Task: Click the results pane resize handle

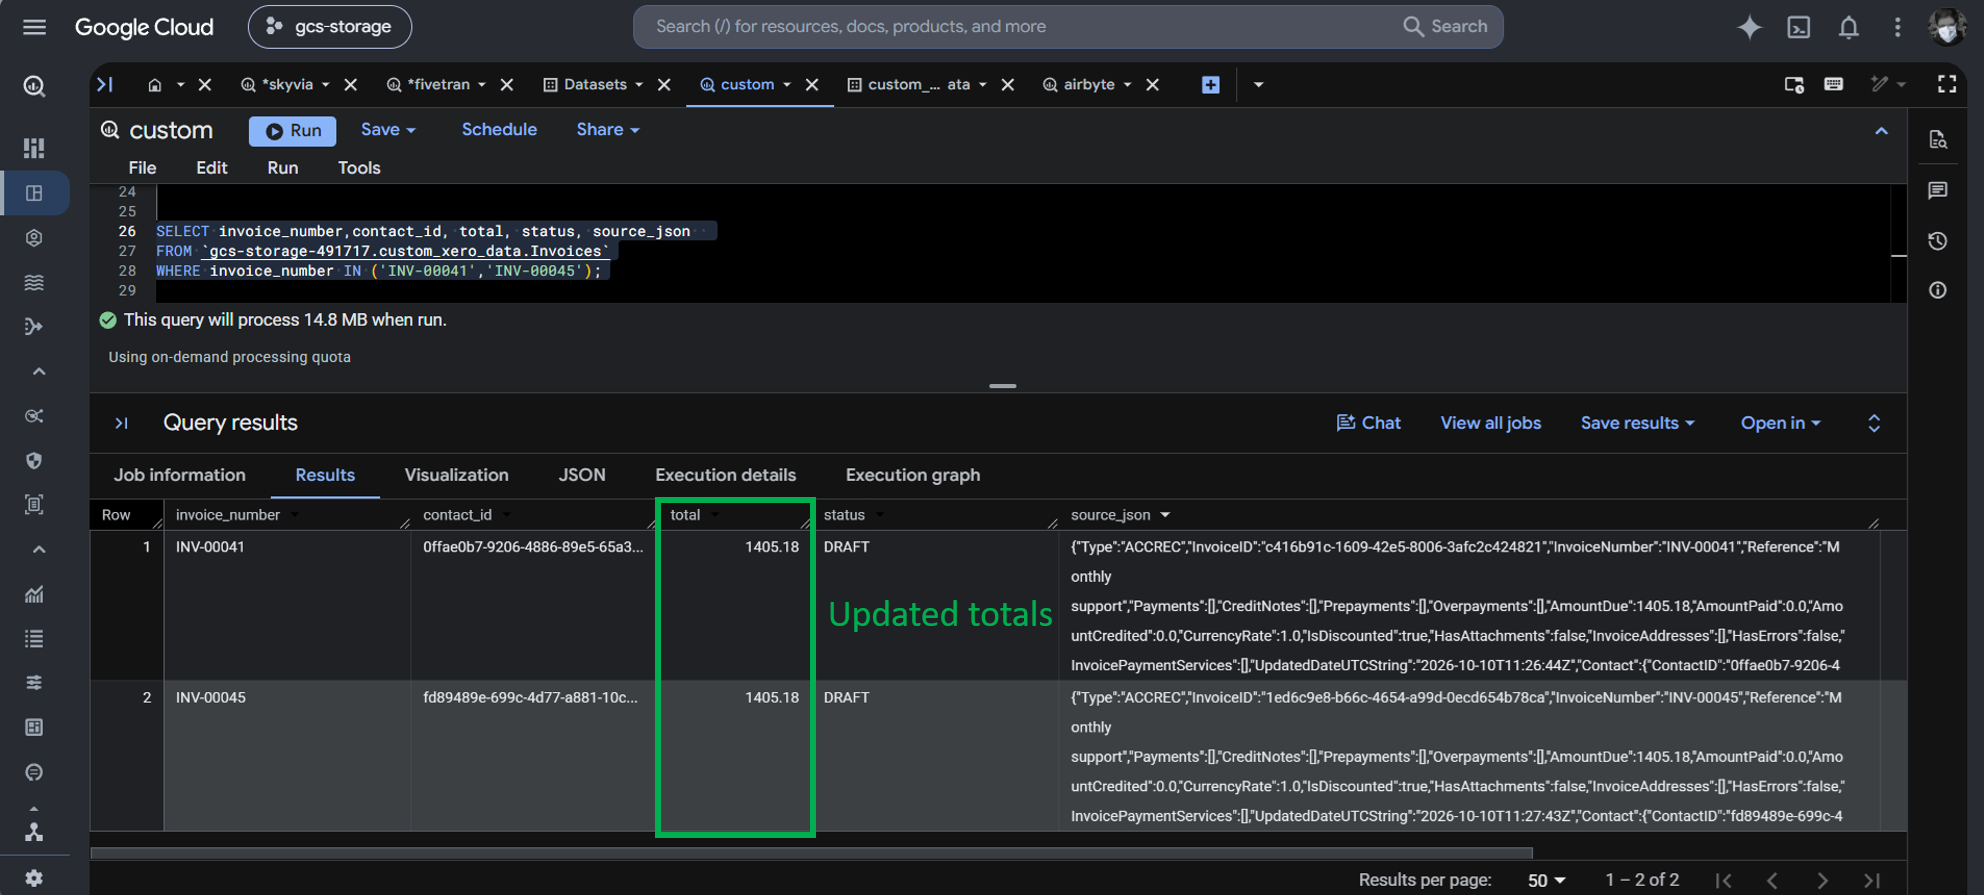Action: click(x=1002, y=386)
